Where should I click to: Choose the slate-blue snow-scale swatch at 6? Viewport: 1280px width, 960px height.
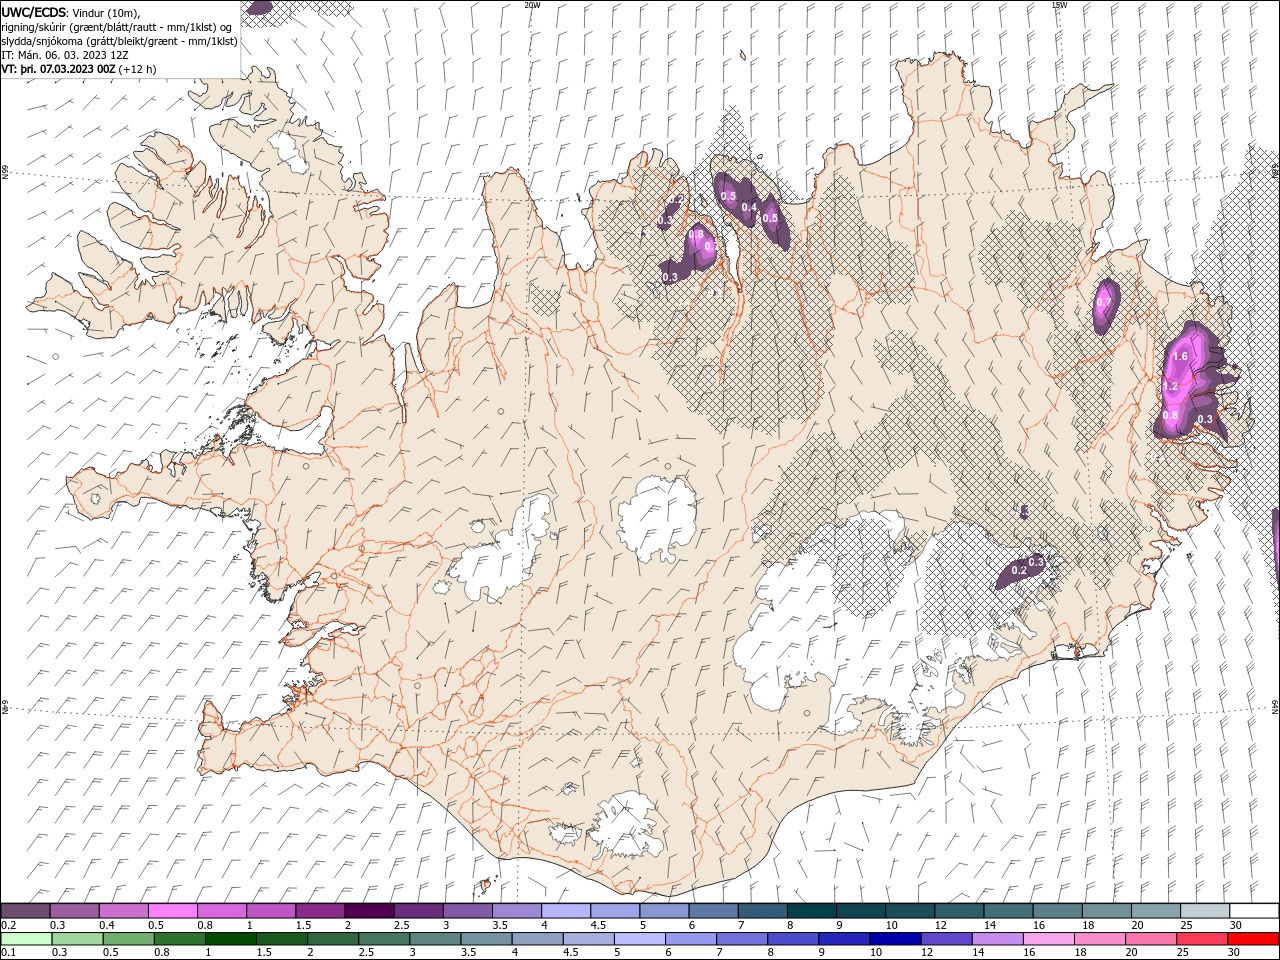[714, 911]
